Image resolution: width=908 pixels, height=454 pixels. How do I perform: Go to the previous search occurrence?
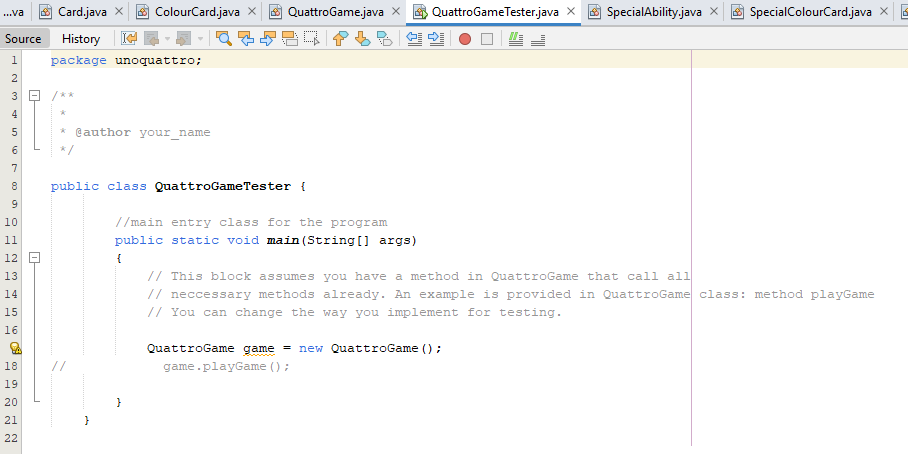tap(246, 39)
